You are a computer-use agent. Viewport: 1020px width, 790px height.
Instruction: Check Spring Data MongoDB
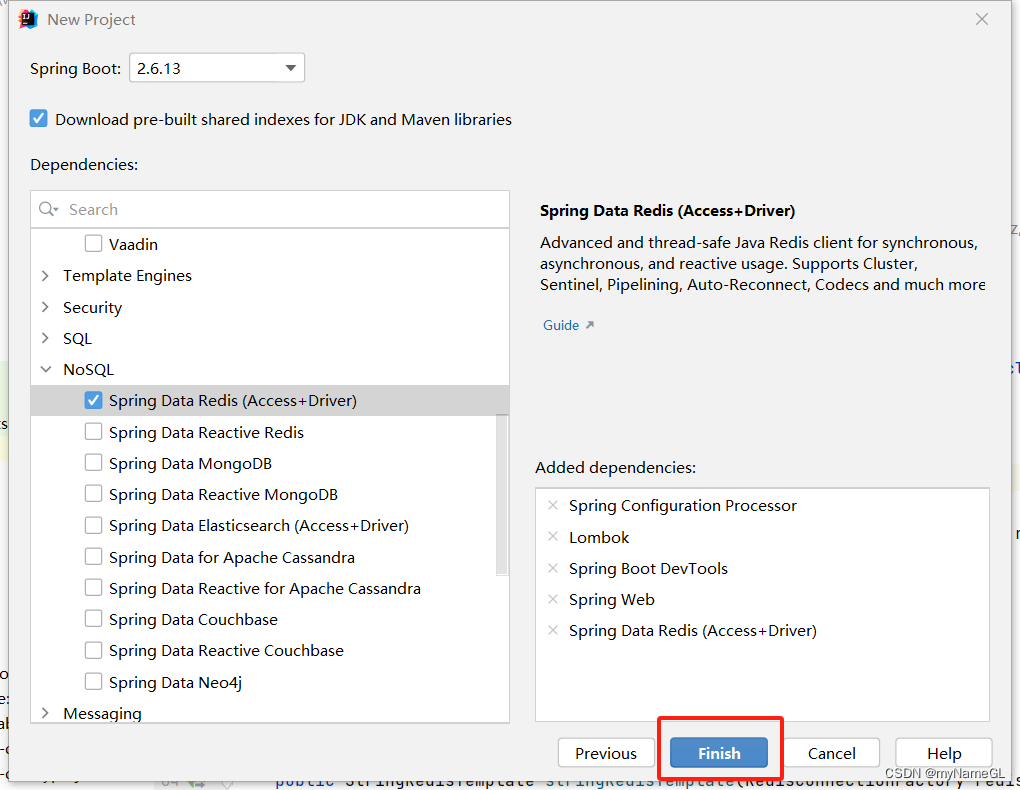93,463
